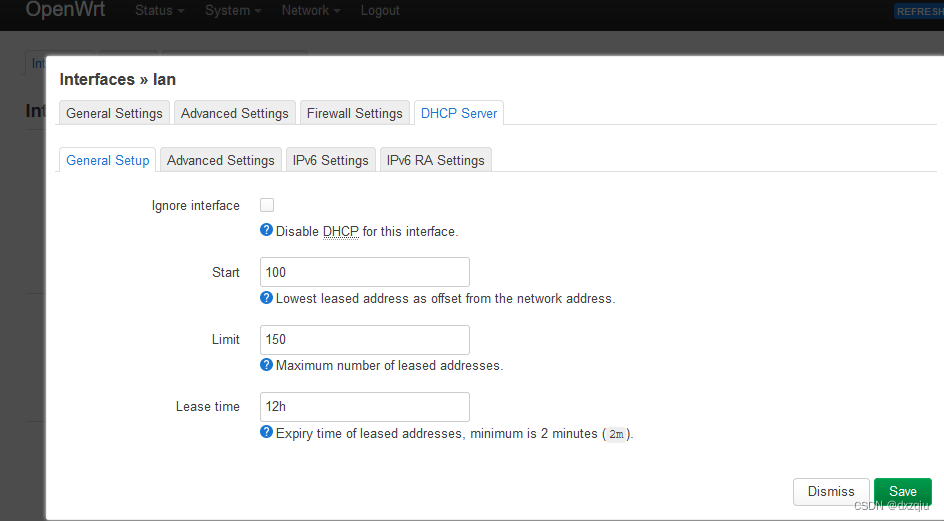Focus the Limit input field
The image size is (944, 521).
(x=365, y=339)
